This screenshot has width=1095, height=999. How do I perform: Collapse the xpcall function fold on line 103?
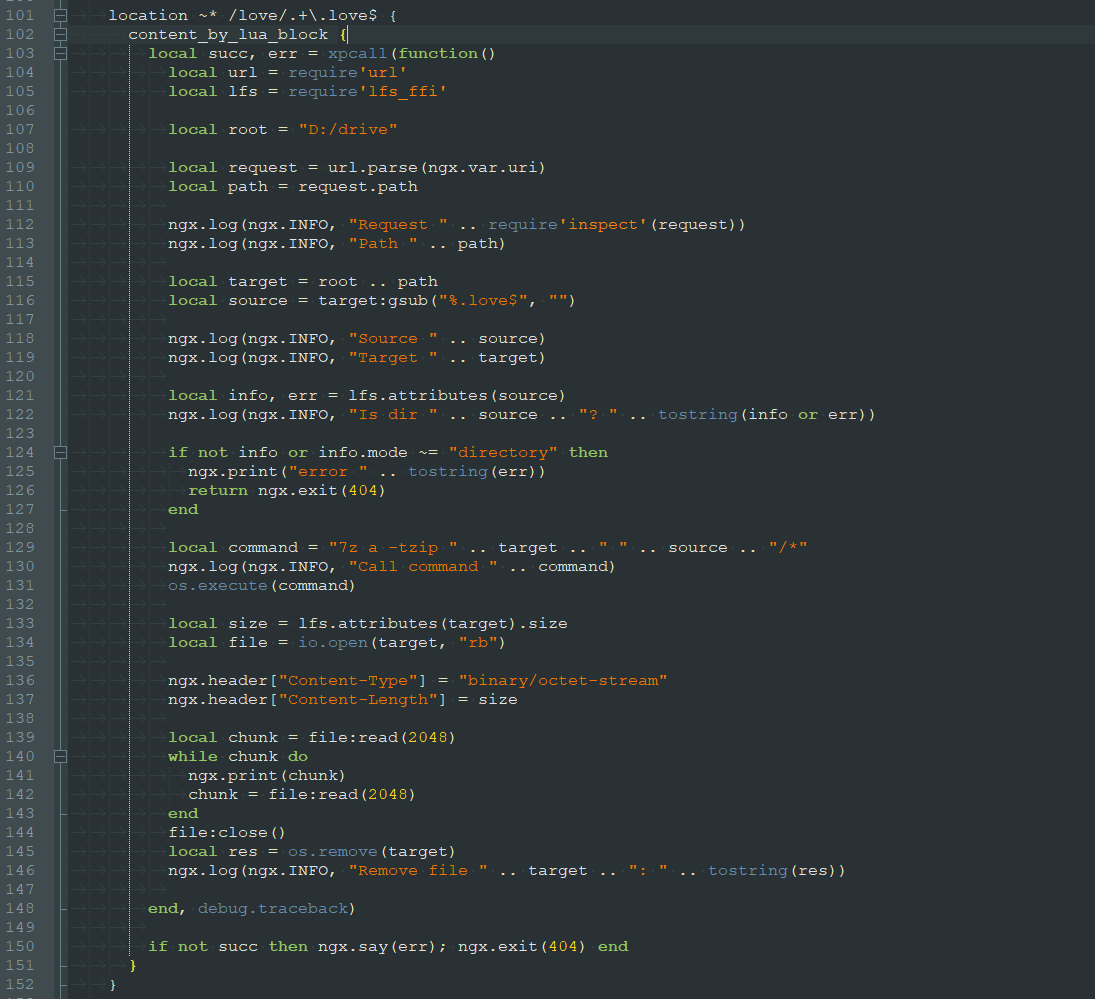[x=61, y=53]
